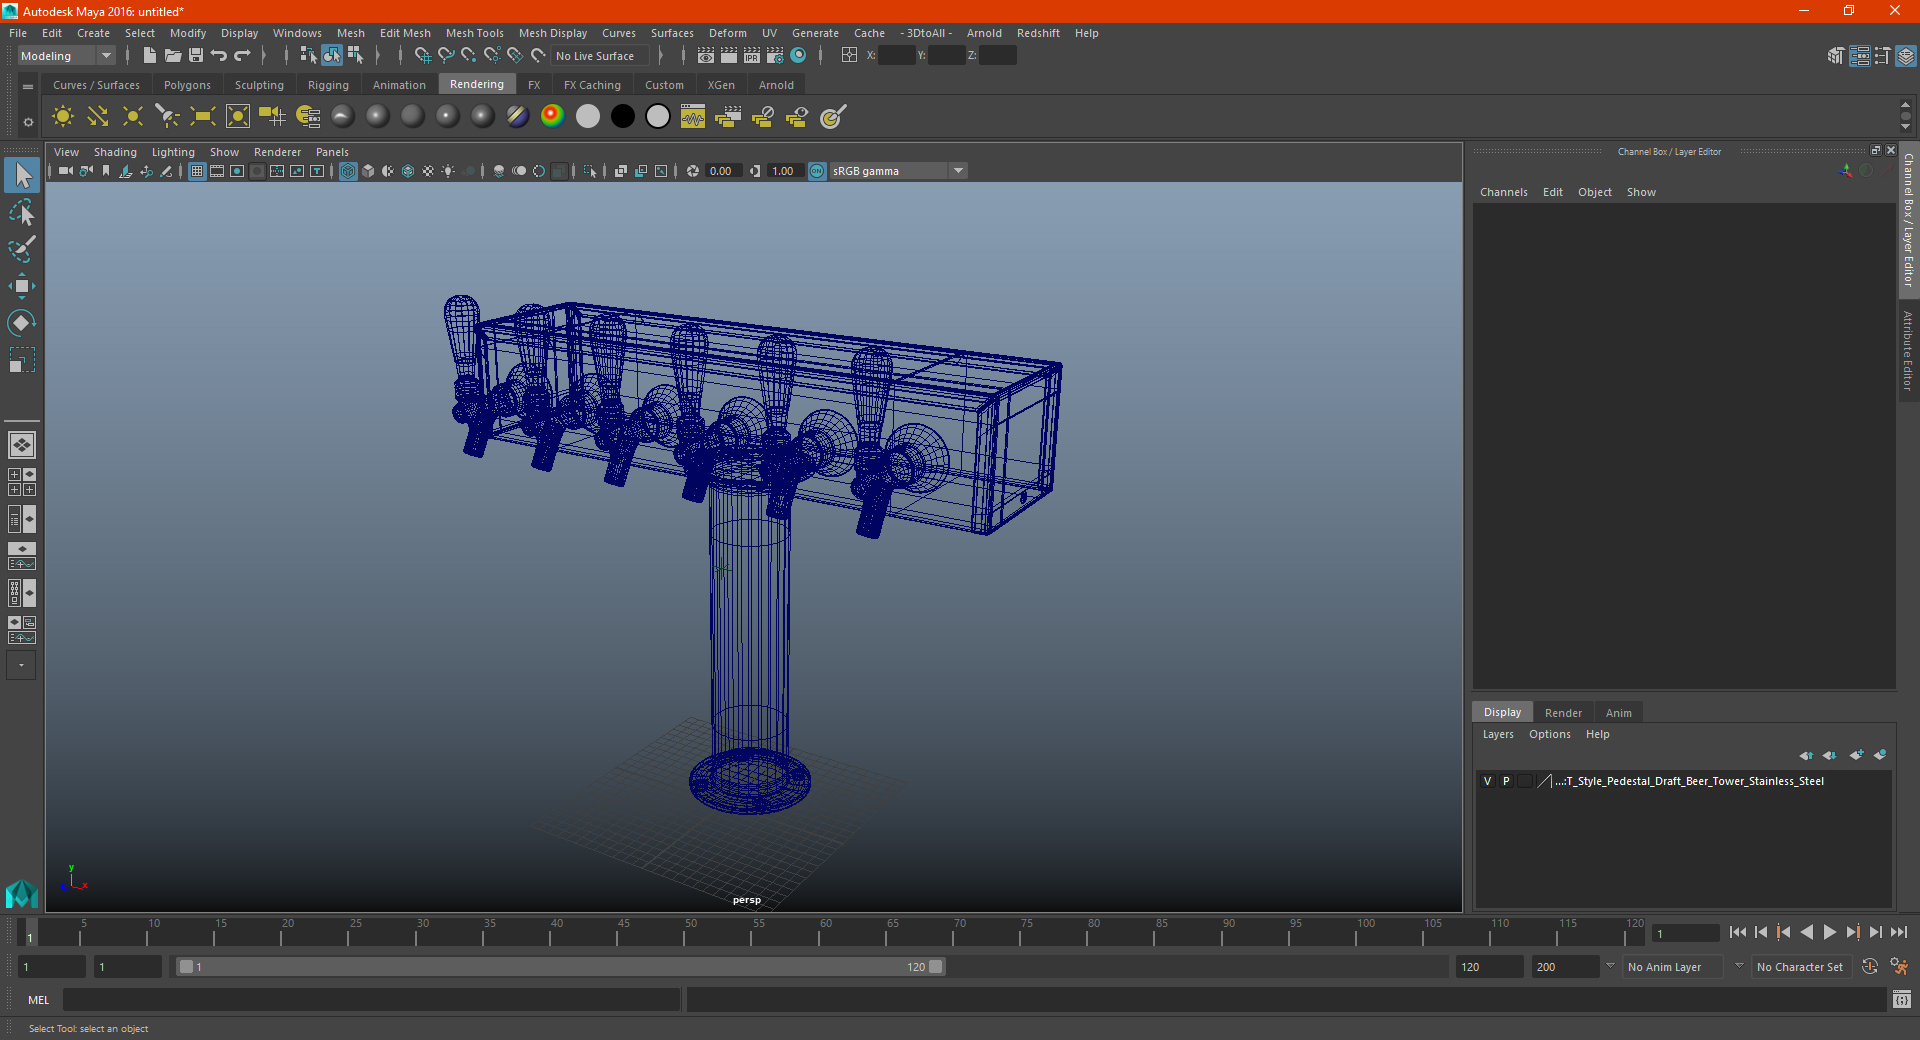Save the scene with floppy icon
The width and height of the screenshot is (1920, 1040).
196,56
